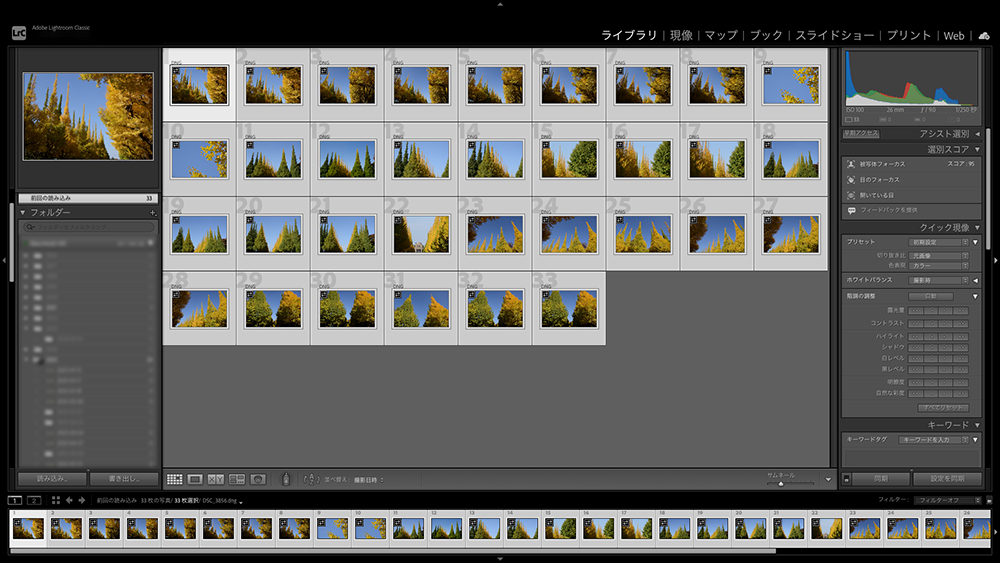Toggle filter lock switch at filmstrip right
The width and height of the screenshot is (1000, 563).
click(989, 501)
